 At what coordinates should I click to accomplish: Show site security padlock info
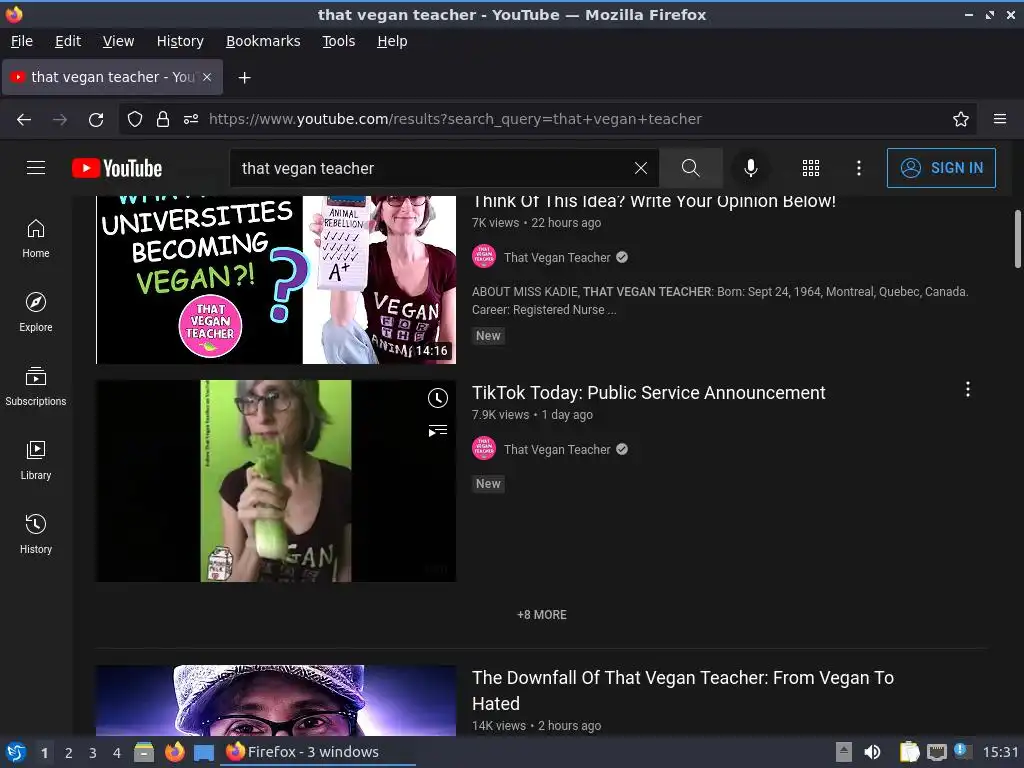163,119
